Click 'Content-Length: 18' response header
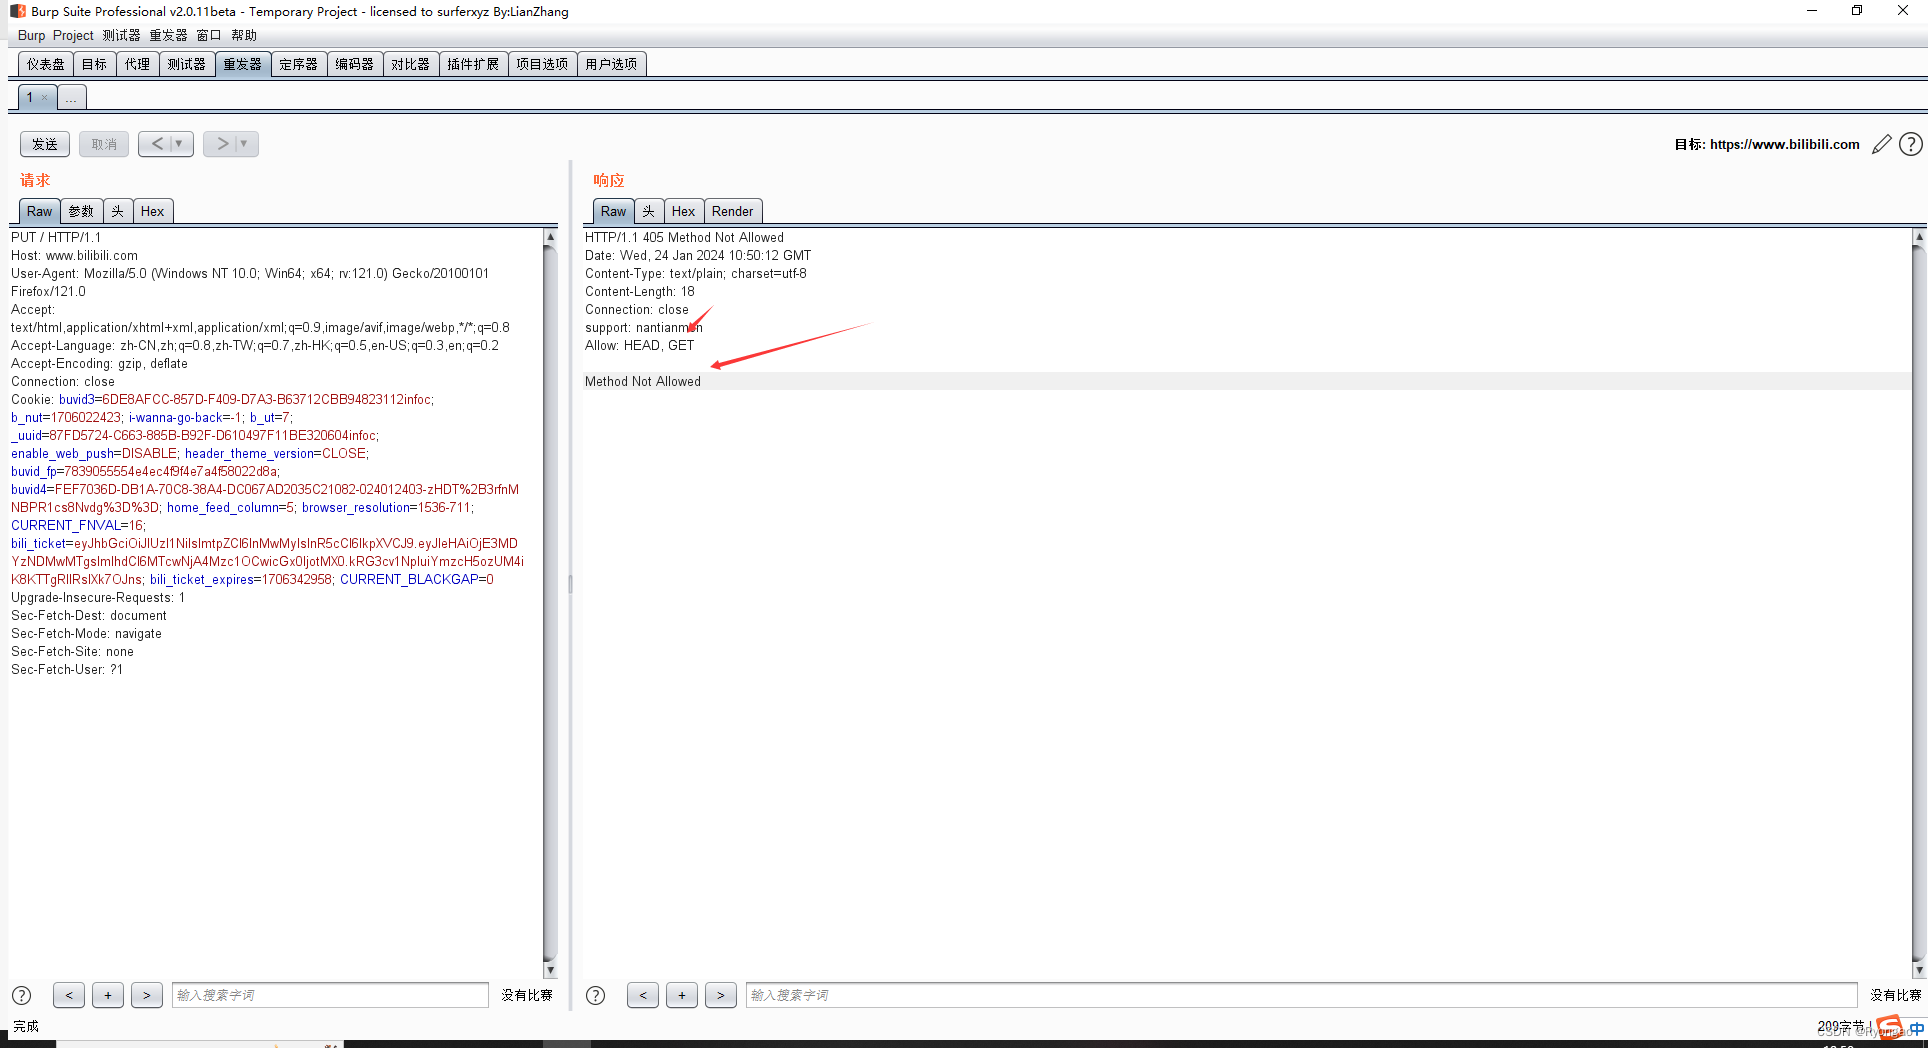 [640, 291]
